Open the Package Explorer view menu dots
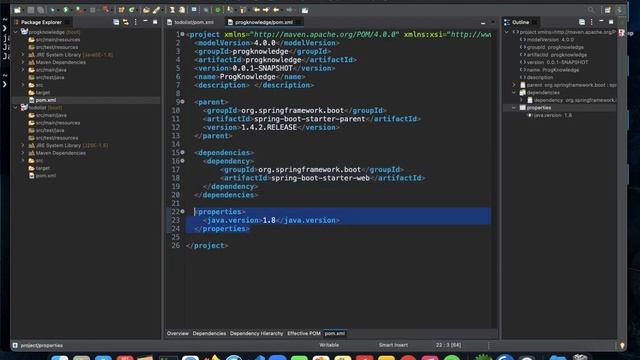This screenshot has height=360, width=640. (x=136, y=22)
